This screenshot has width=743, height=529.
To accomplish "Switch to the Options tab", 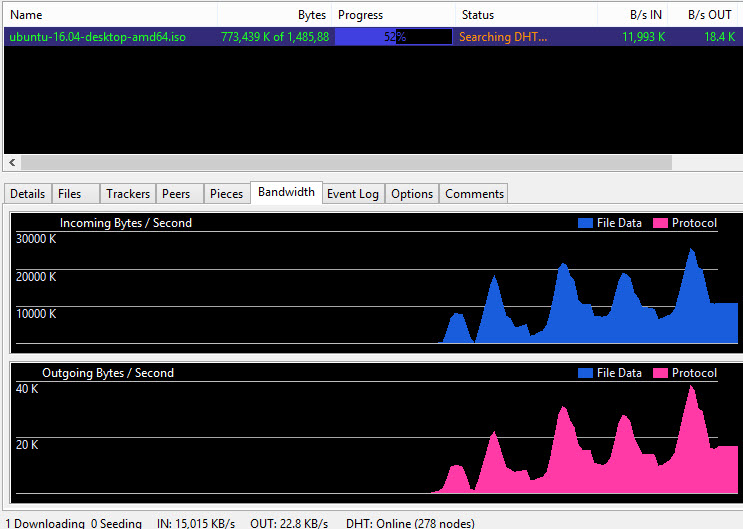I will tap(412, 194).
